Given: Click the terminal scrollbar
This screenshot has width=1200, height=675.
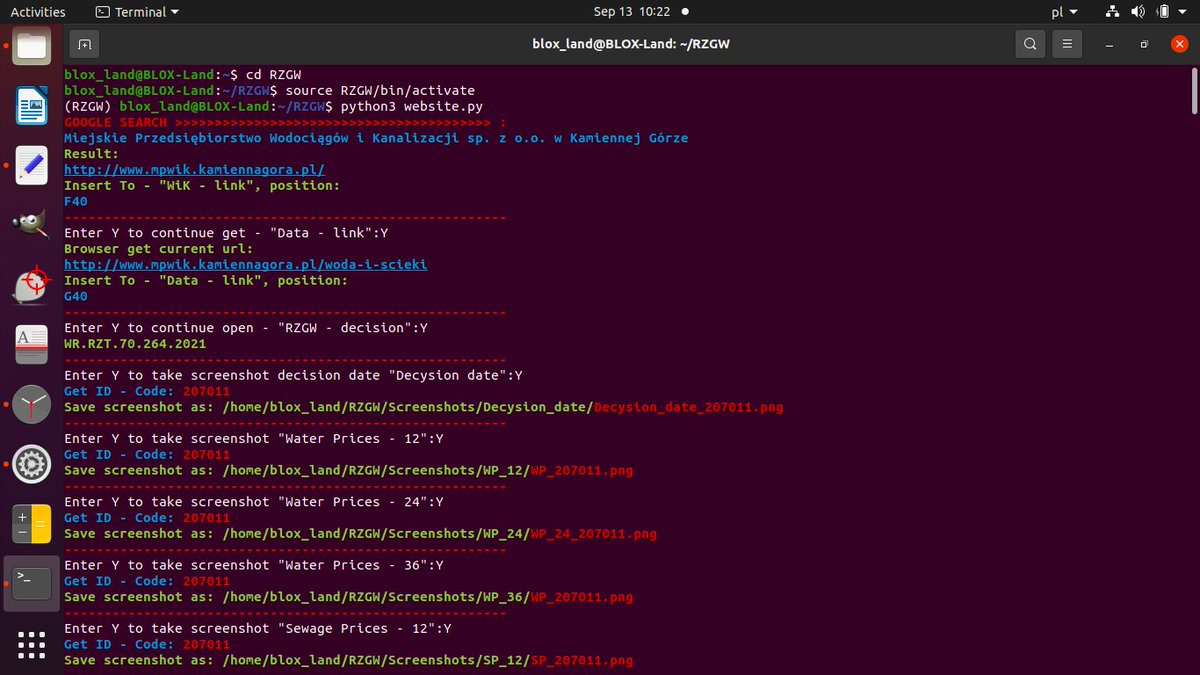Looking at the screenshot, I should 1193,90.
